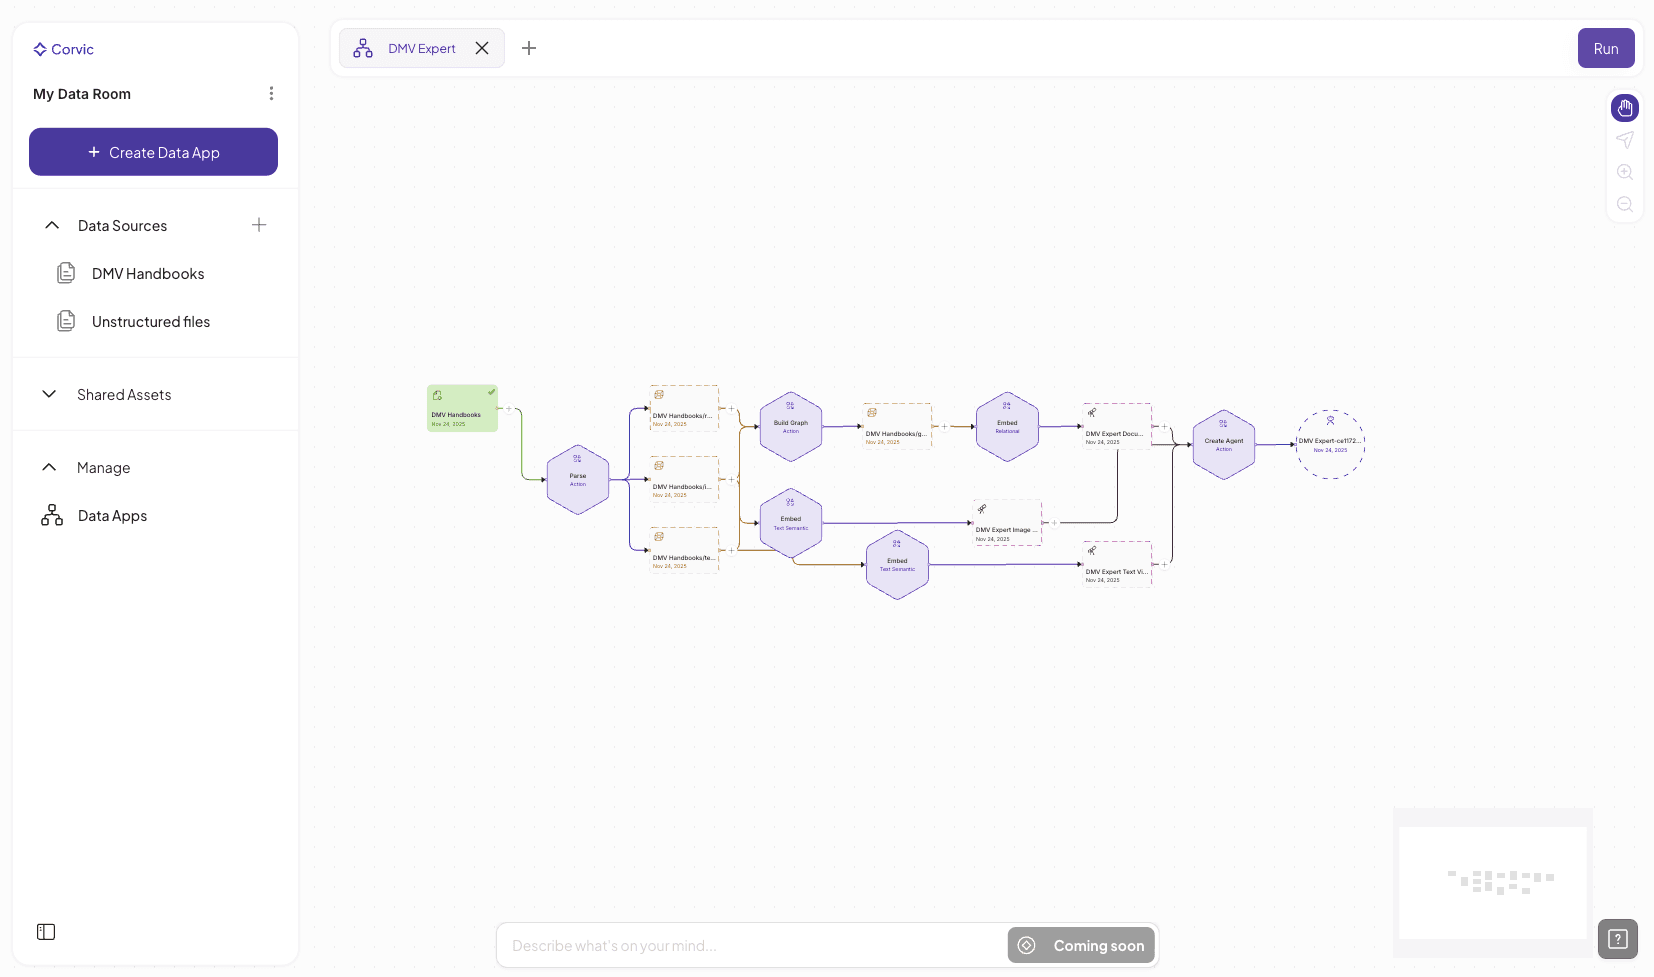Open My Data Room options menu
Image resolution: width=1654 pixels, height=977 pixels.
[271, 93]
